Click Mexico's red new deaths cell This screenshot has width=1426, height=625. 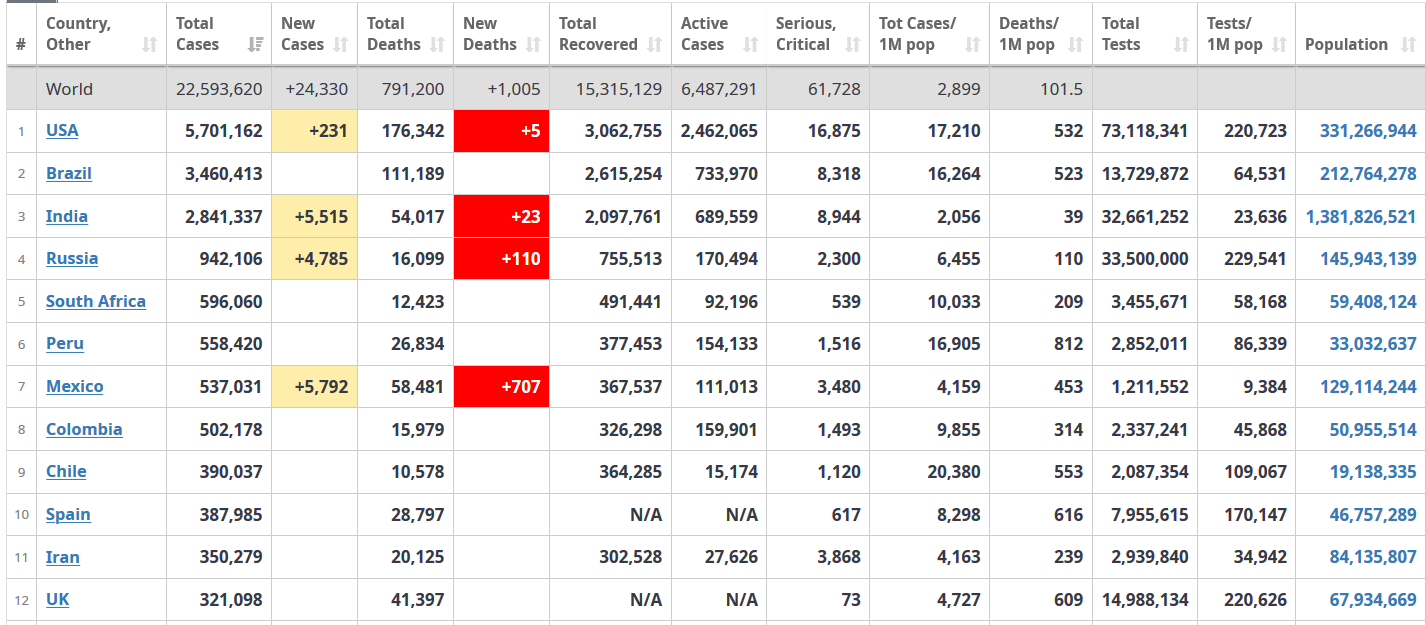tap(501, 386)
